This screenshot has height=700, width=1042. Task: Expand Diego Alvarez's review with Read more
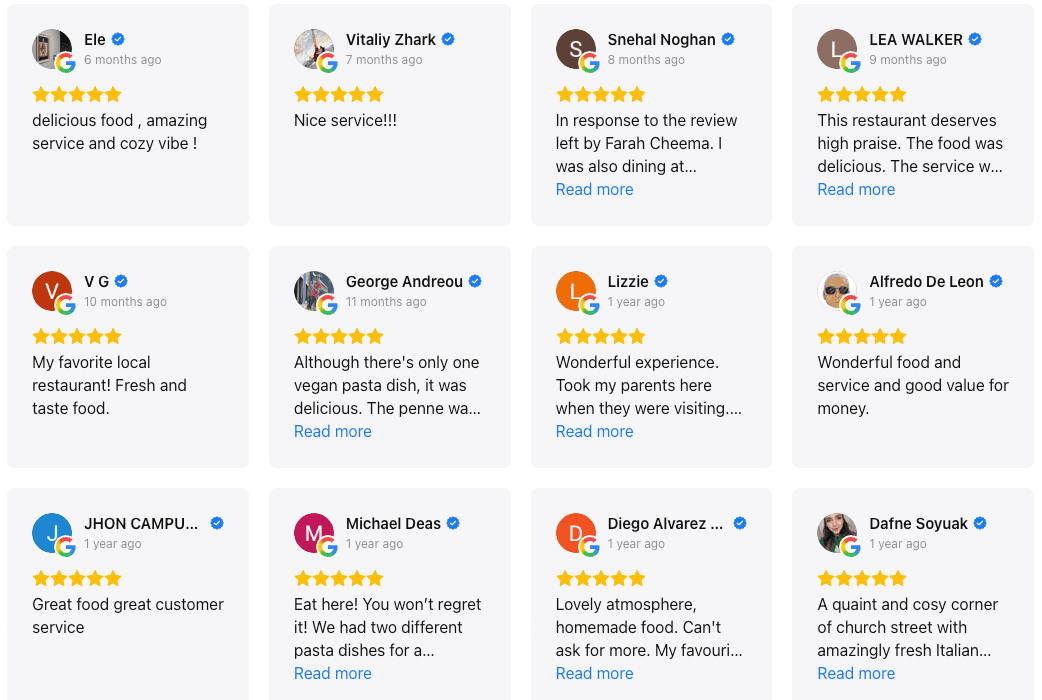(594, 673)
